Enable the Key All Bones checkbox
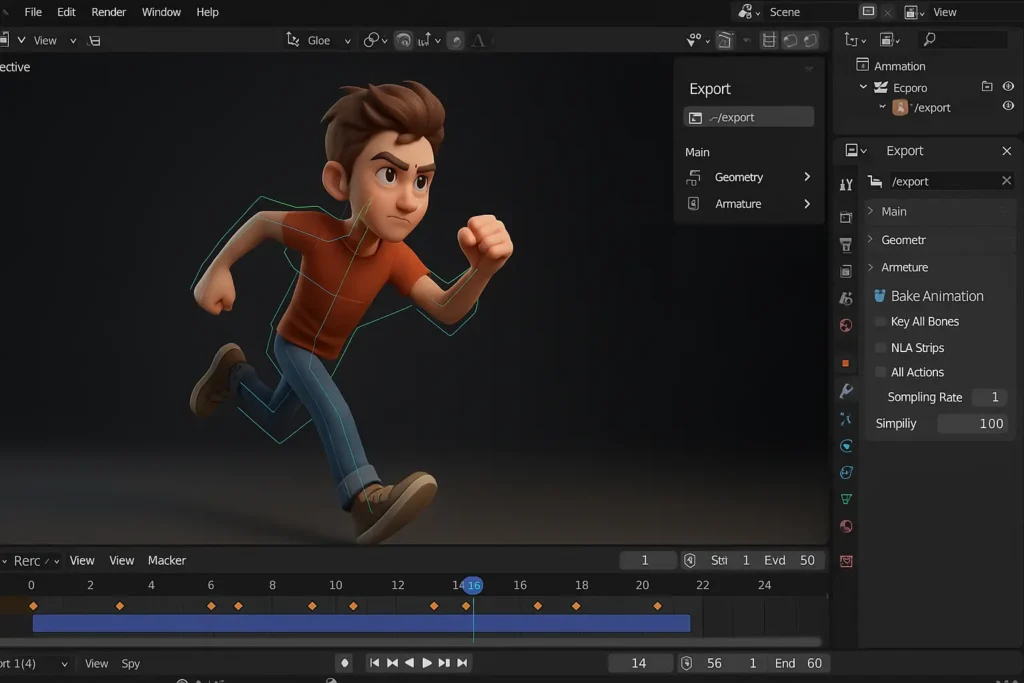The width and height of the screenshot is (1024, 683). coord(880,321)
